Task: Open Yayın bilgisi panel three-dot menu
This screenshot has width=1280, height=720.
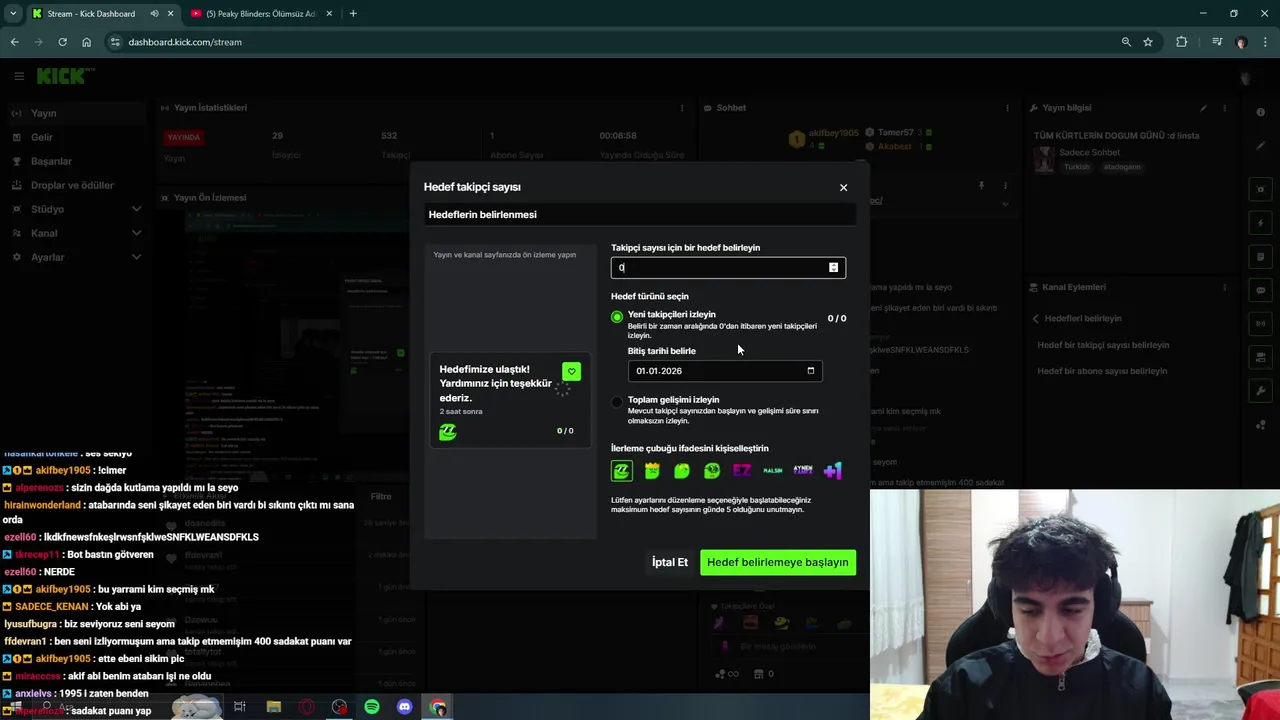Action: [1224, 108]
